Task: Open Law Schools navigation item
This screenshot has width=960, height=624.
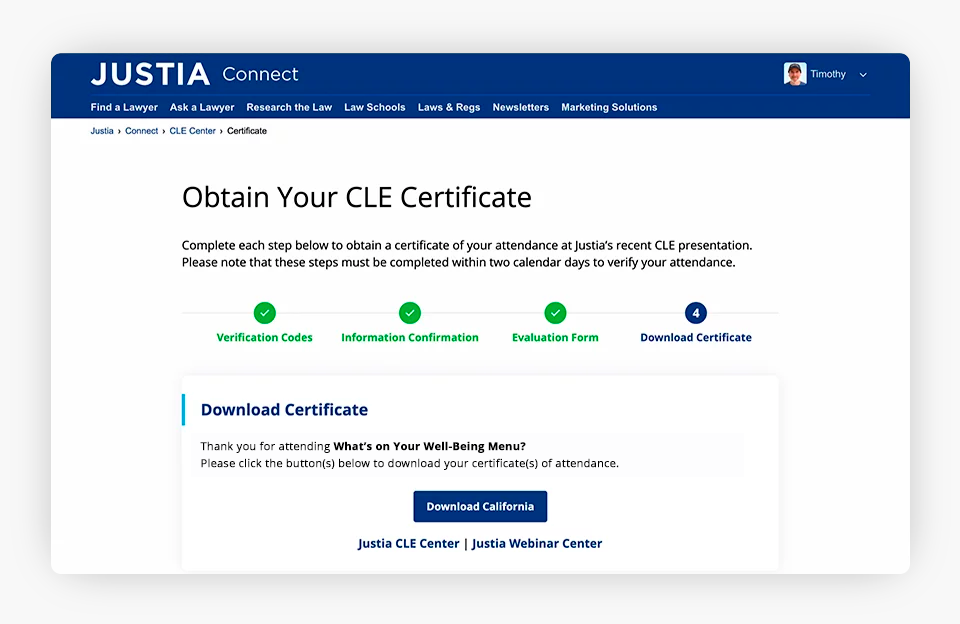Action: pos(375,107)
